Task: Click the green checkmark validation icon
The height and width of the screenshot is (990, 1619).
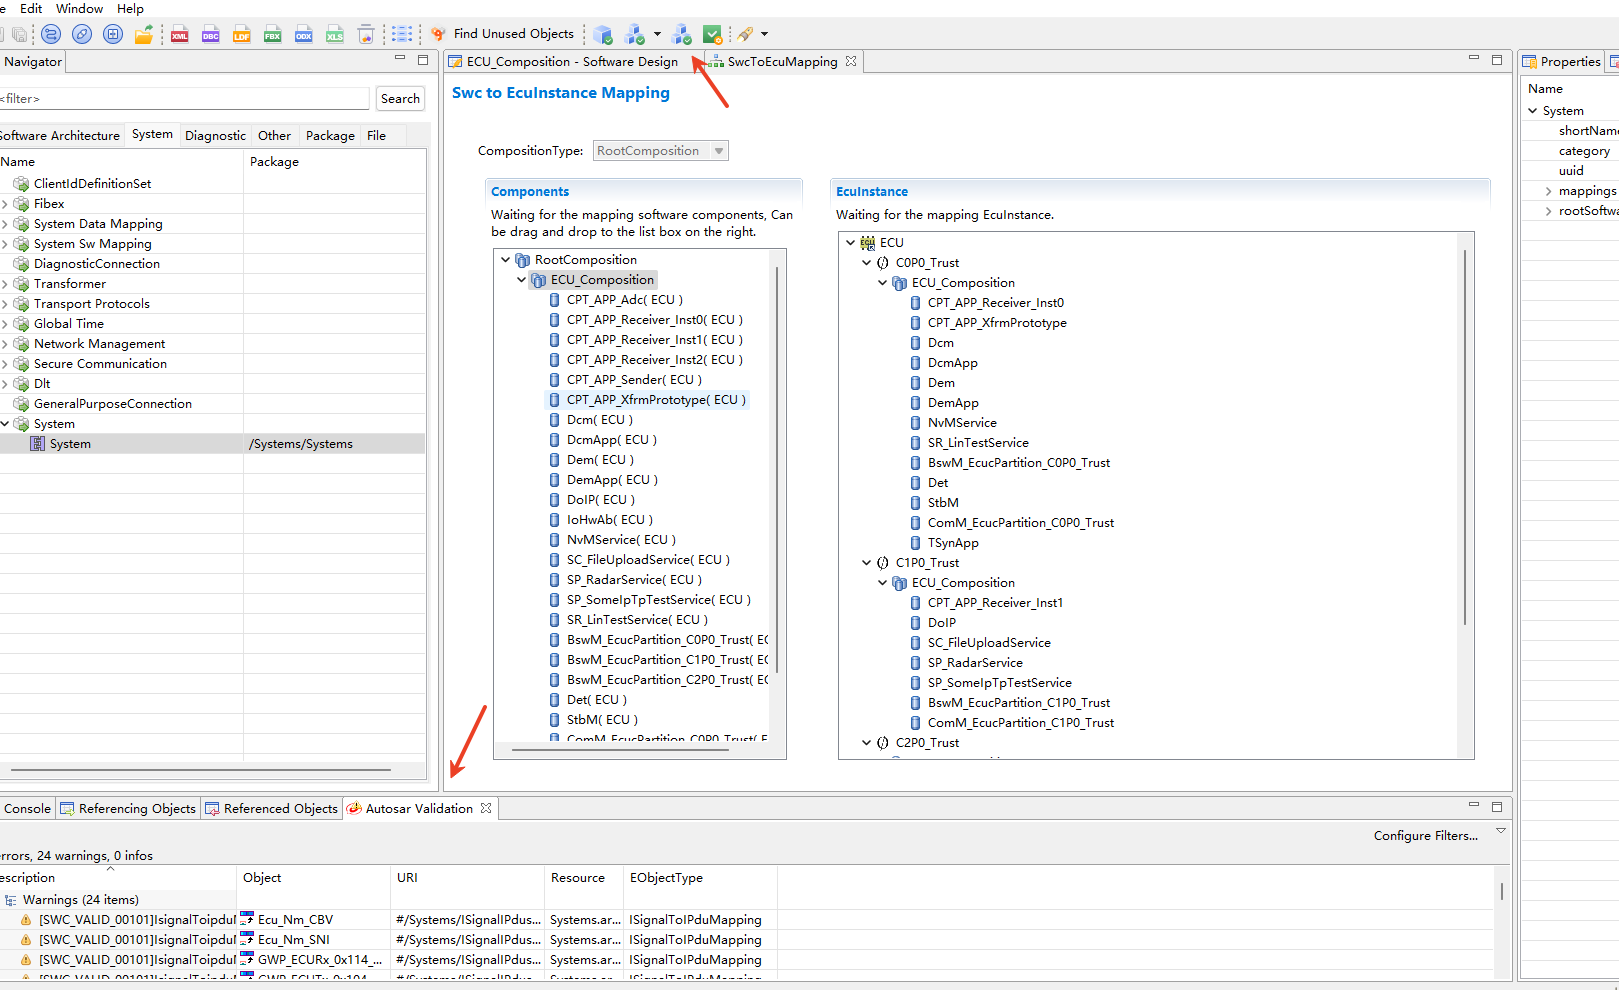Action: pos(712,35)
